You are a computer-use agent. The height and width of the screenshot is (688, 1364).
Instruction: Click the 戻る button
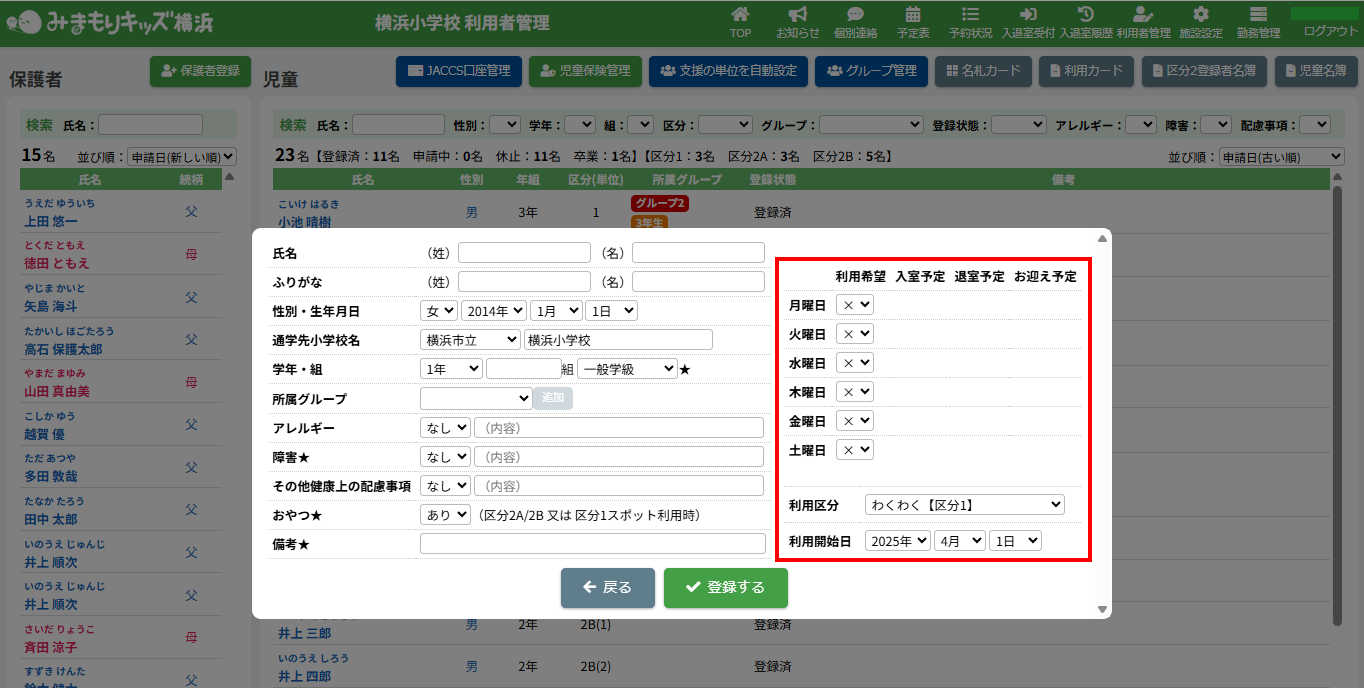pos(607,588)
